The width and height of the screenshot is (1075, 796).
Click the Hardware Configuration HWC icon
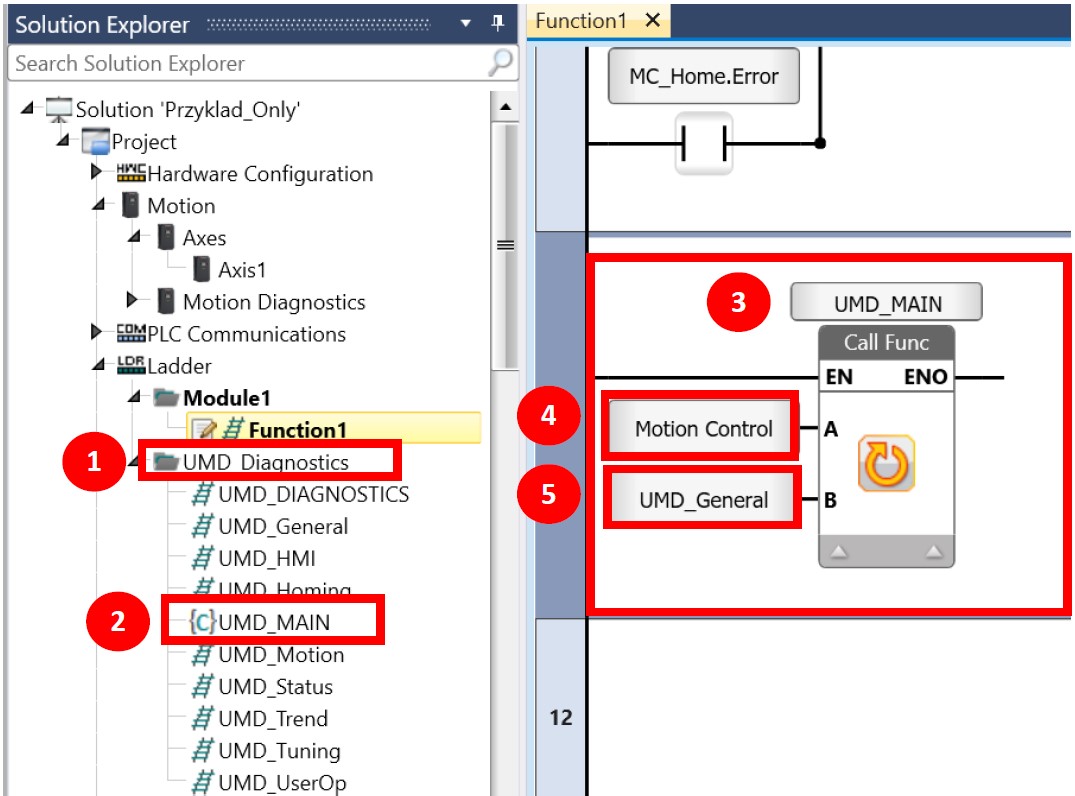130,173
